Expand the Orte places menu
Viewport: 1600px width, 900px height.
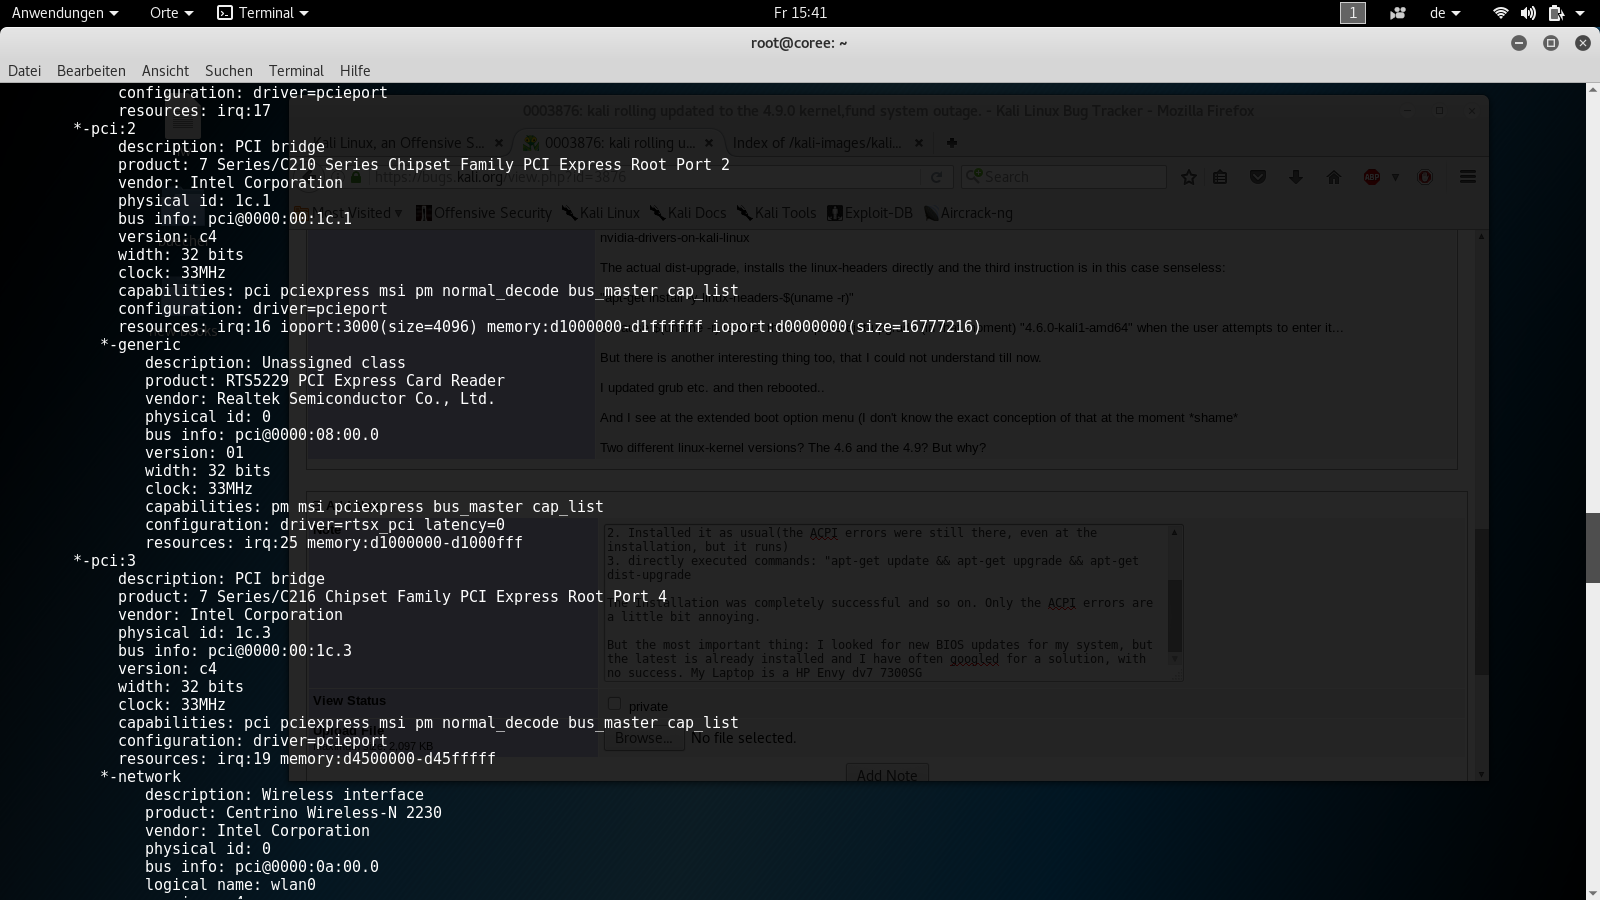[170, 13]
